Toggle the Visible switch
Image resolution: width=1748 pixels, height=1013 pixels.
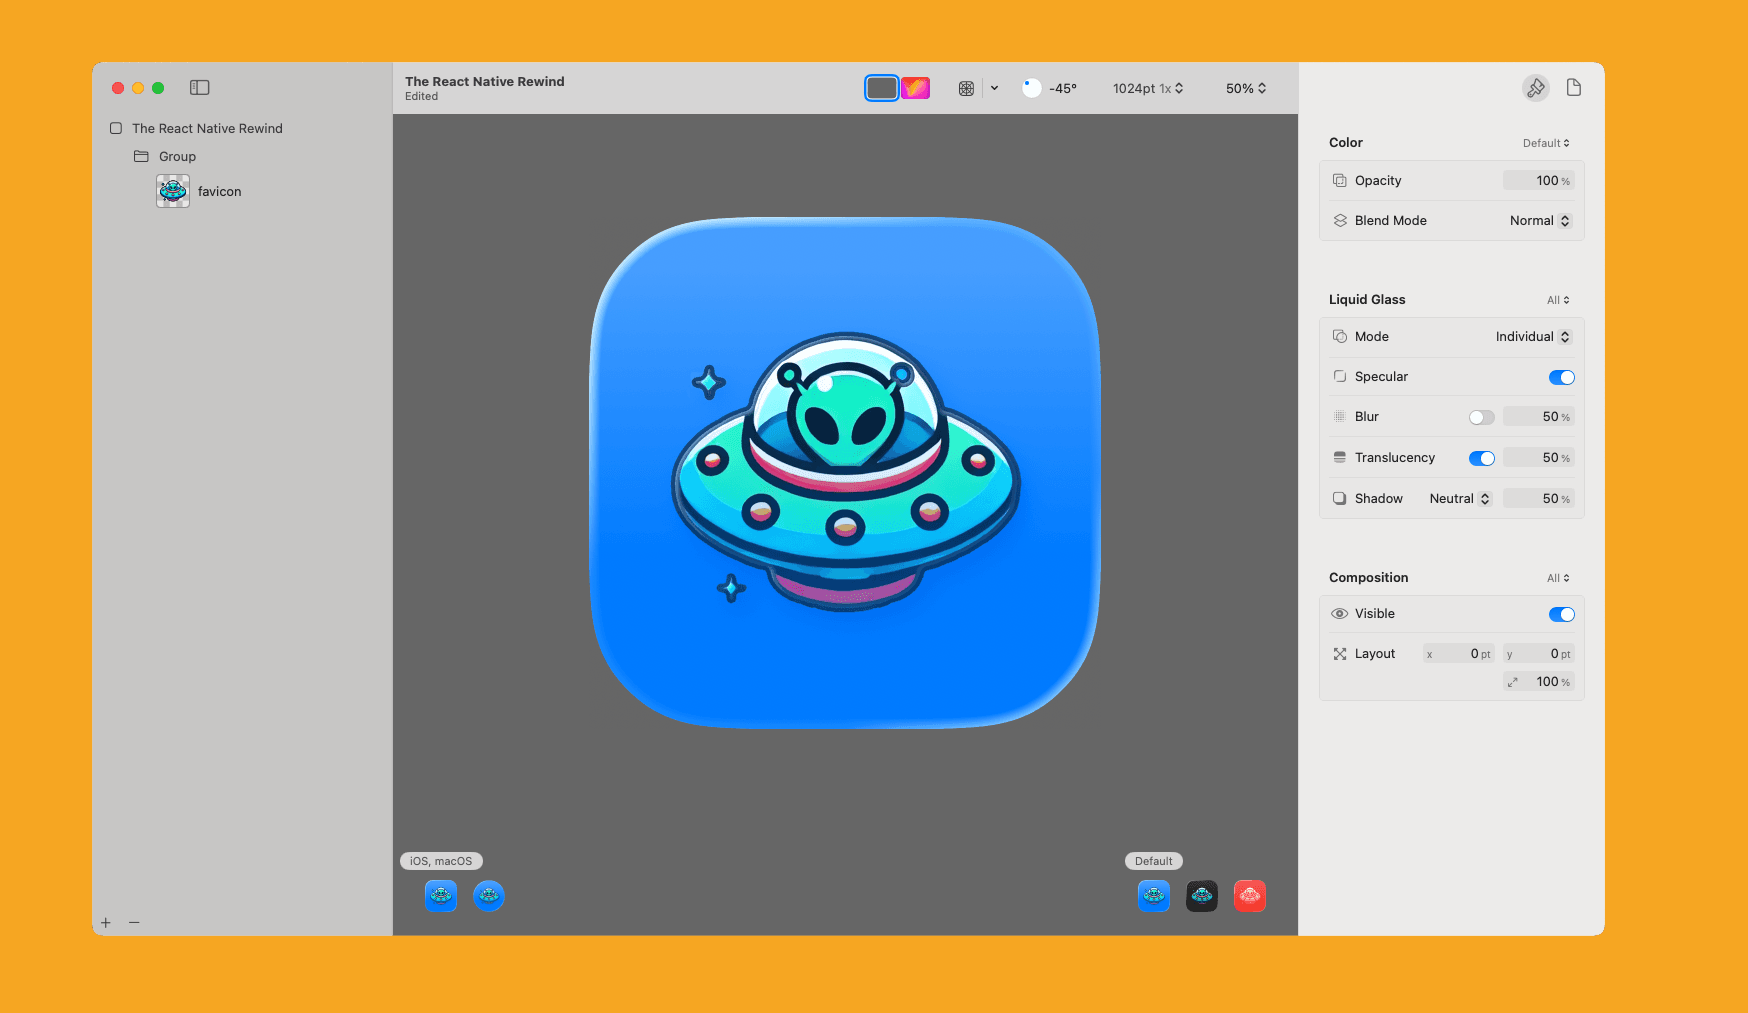pyautogui.click(x=1561, y=614)
